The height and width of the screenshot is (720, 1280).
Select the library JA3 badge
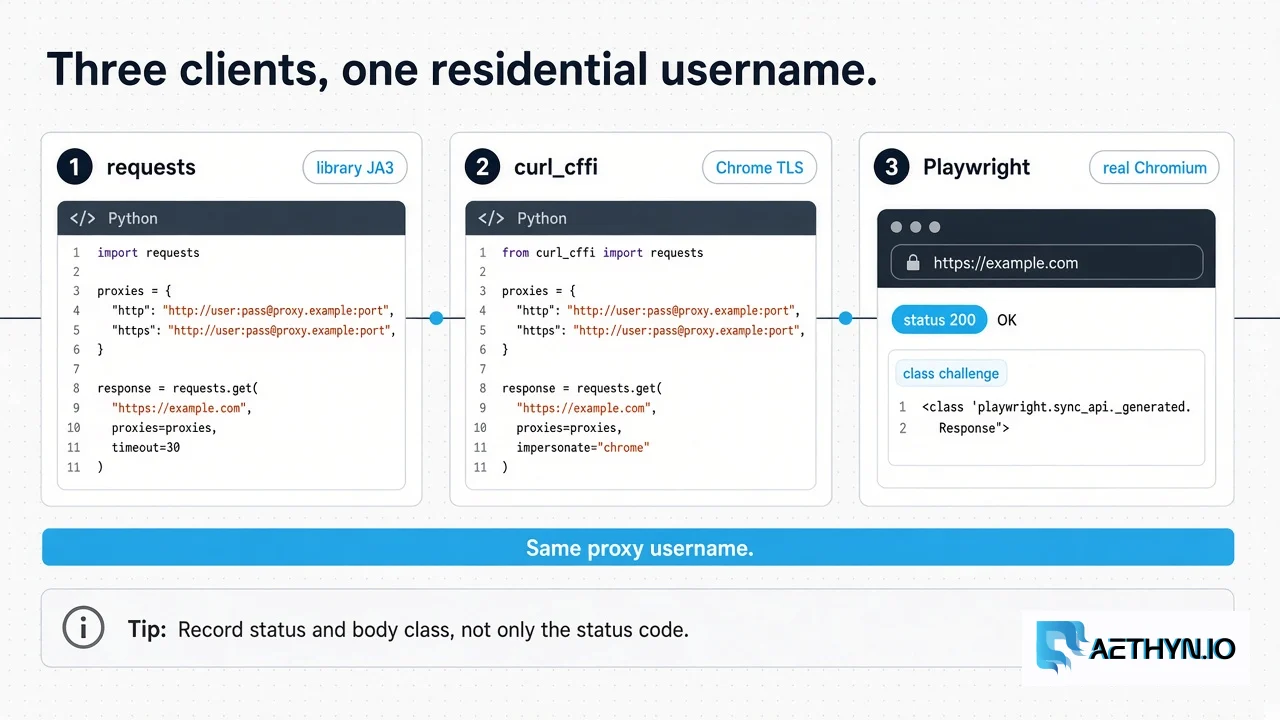pos(355,168)
